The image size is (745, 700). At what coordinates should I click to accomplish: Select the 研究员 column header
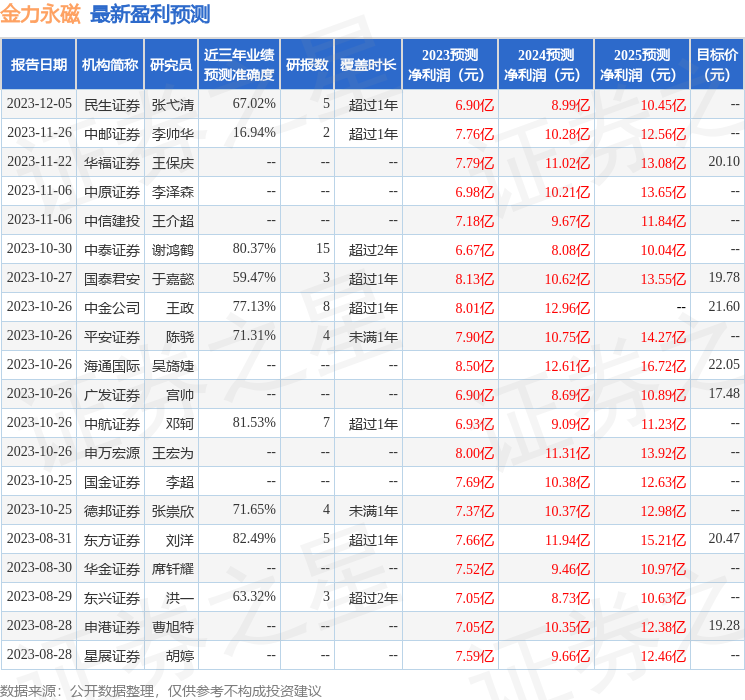point(171,64)
